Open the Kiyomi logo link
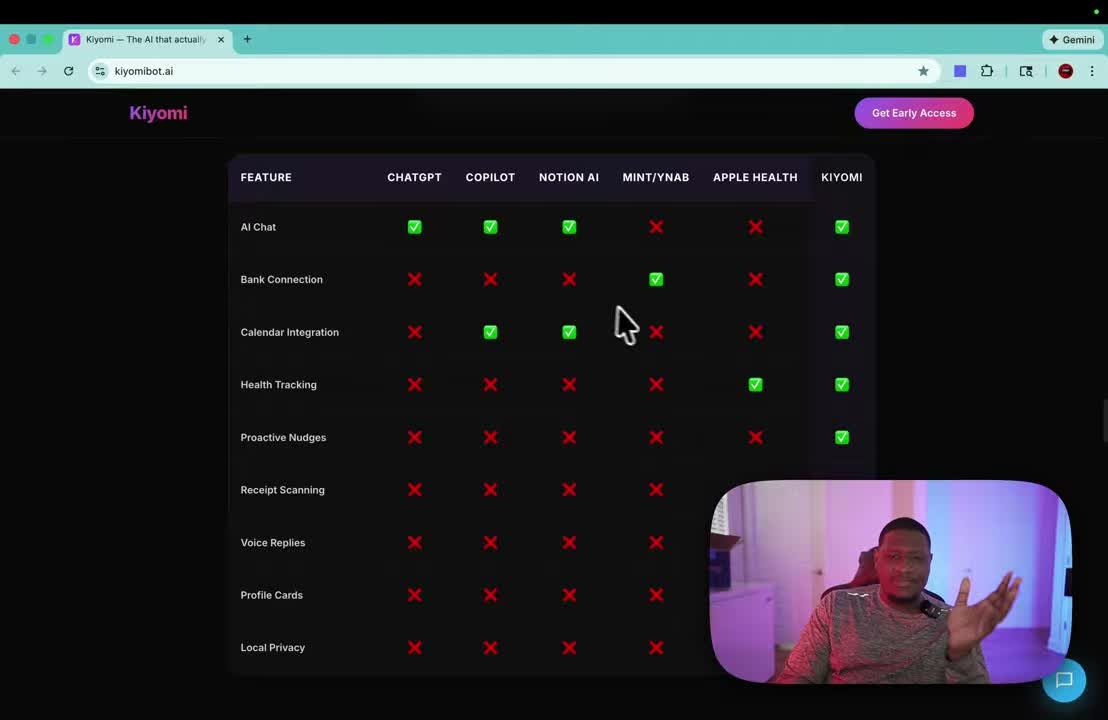1108x720 pixels. pyautogui.click(x=158, y=113)
